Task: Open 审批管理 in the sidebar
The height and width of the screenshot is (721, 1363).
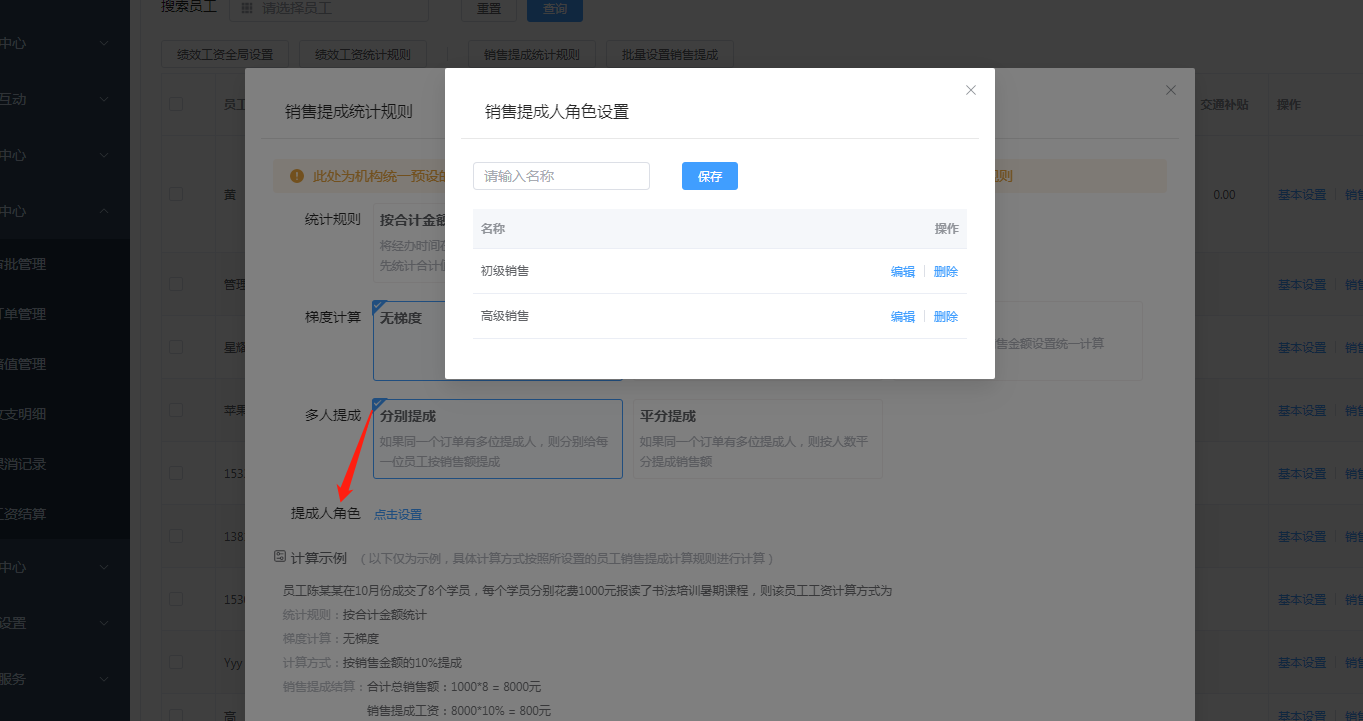Action: click(22, 264)
